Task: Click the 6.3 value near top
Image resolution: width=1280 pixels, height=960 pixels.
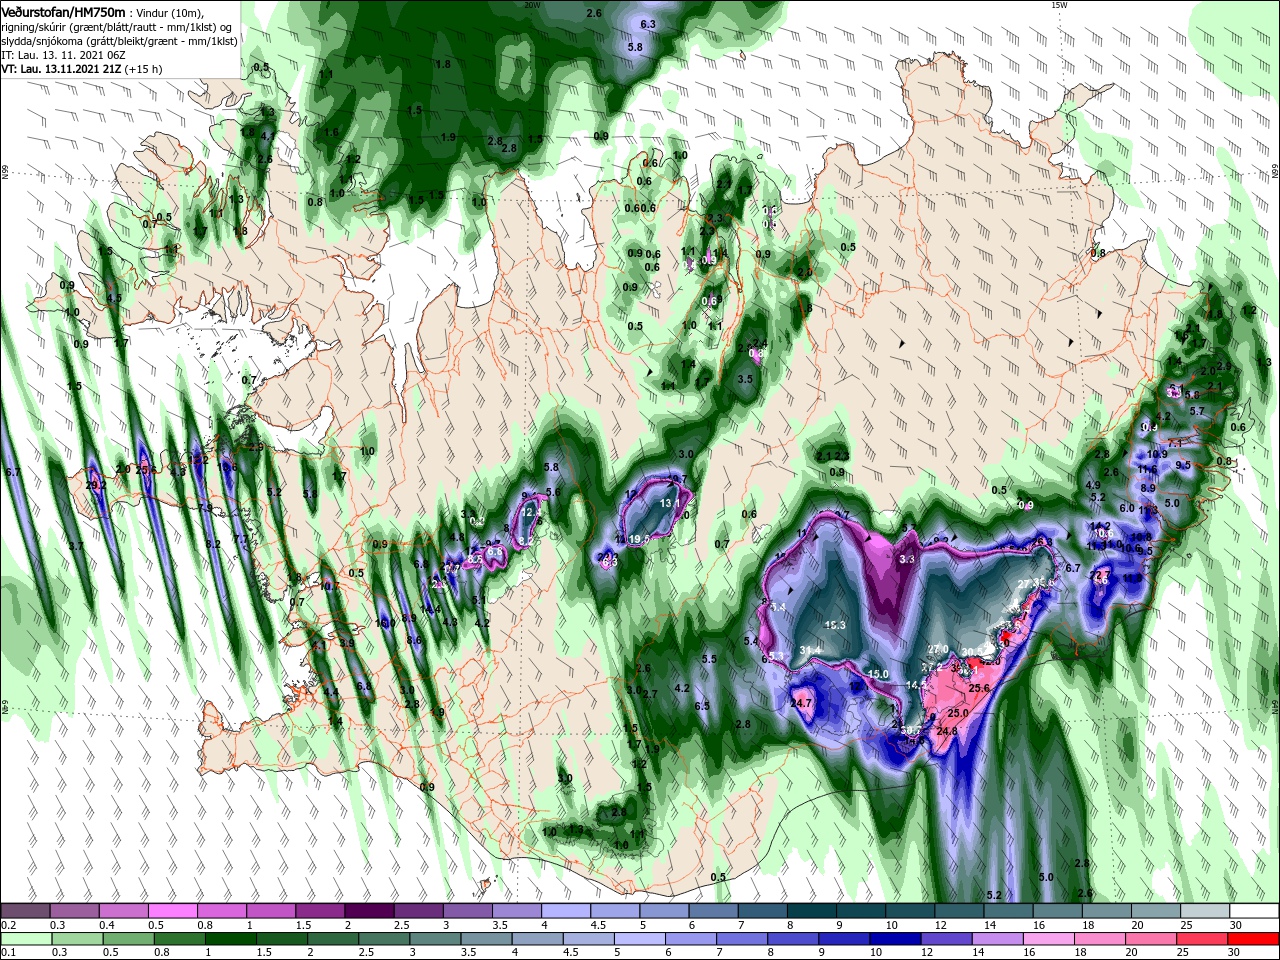Action: (x=648, y=24)
